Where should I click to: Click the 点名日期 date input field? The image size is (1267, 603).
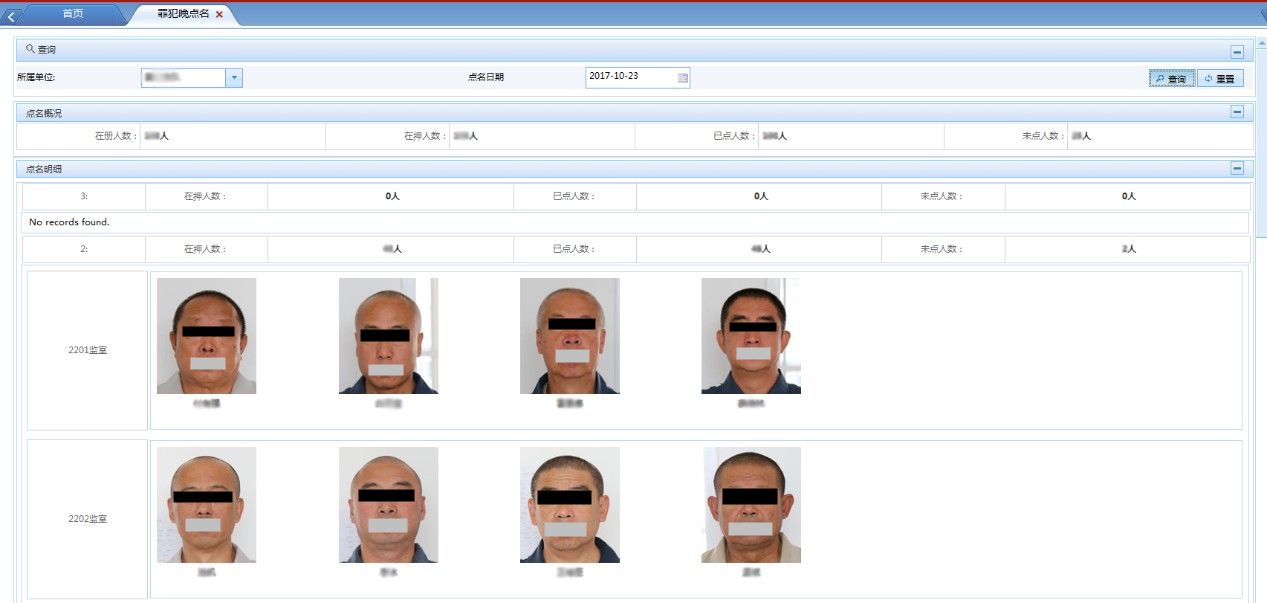630,78
